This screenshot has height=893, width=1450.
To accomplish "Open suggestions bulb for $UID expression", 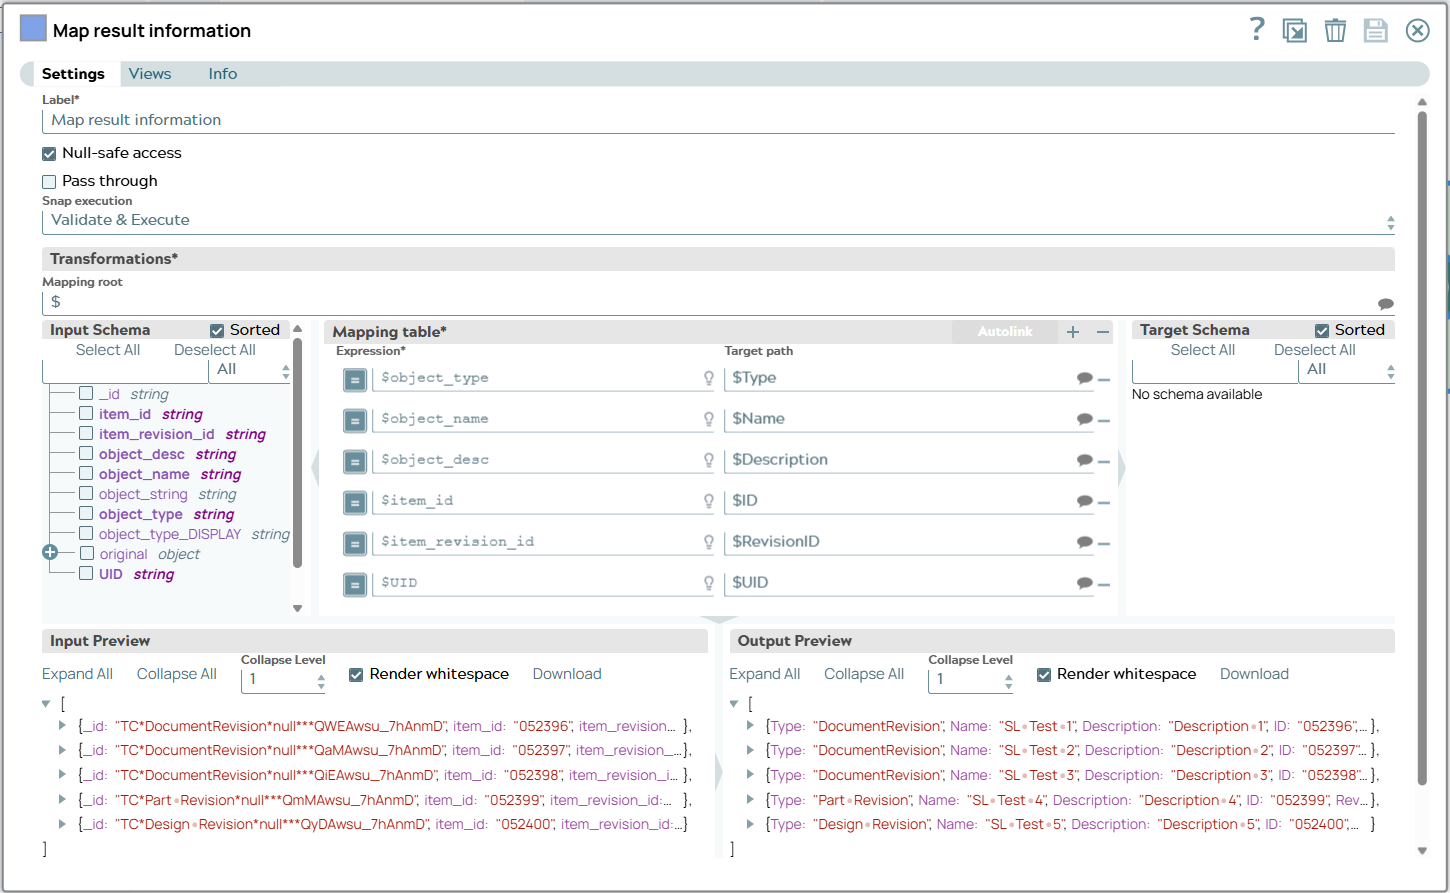I will tap(709, 583).
